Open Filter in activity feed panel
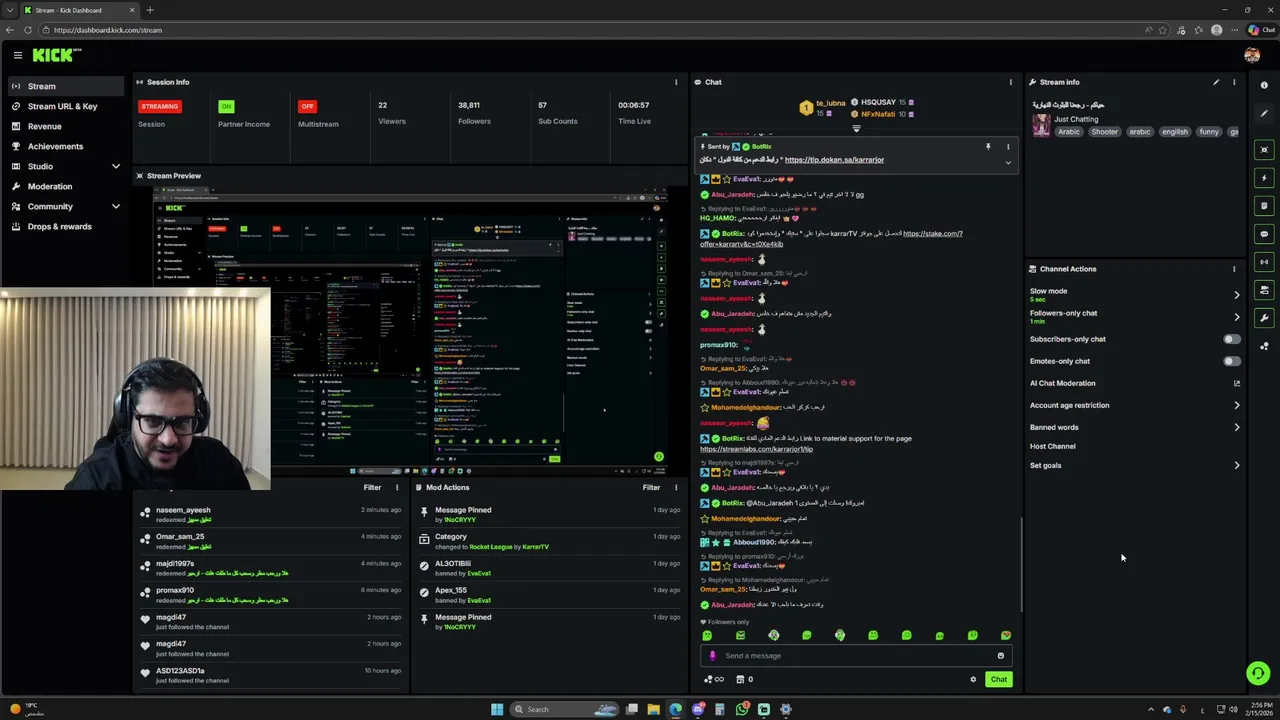1280x720 pixels. pos(372,487)
